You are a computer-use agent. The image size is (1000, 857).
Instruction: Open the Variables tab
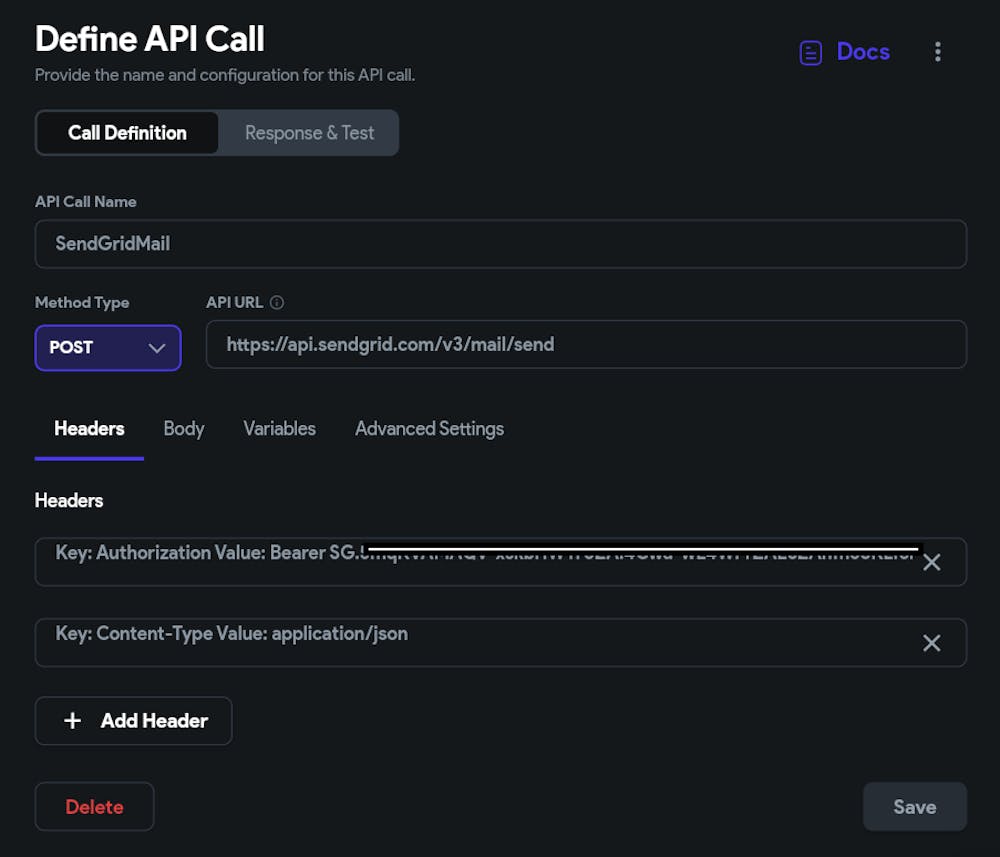(x=279, y=428)
